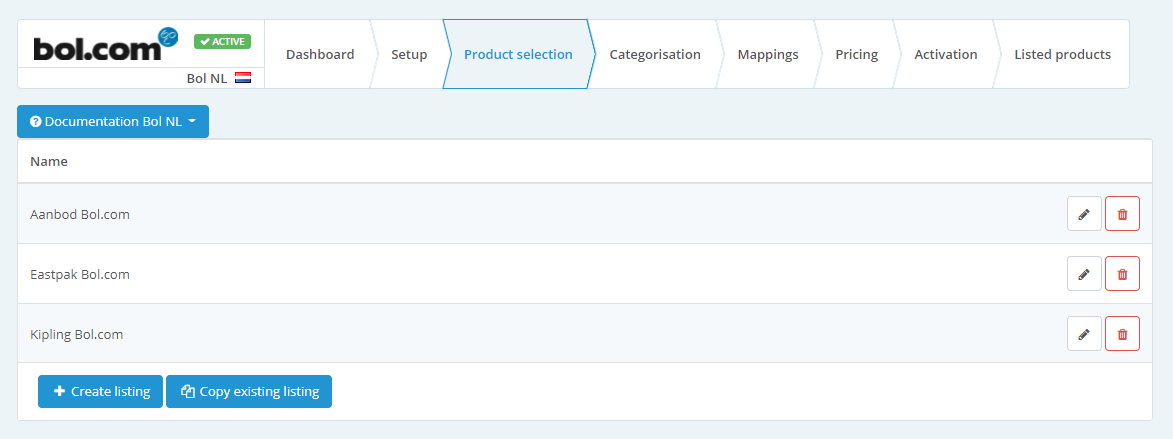Expand the Documentation Bol NL dropdown
This screenshot has width=1173, height=439.
[113, 121]
